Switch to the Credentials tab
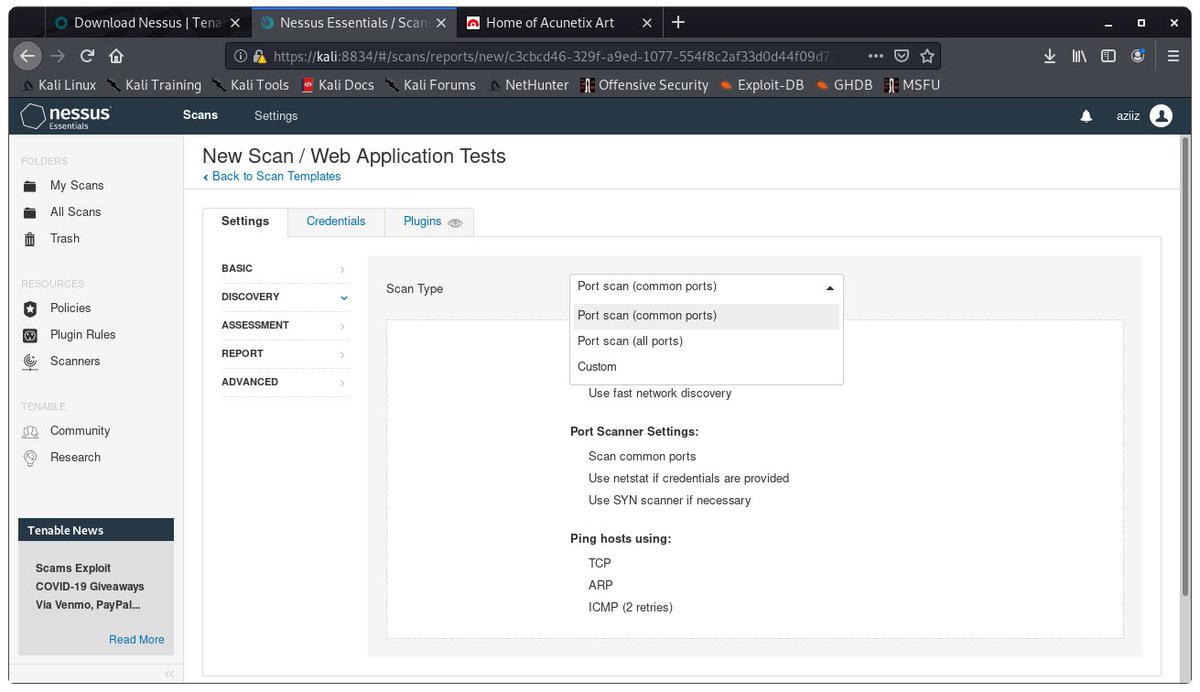This screenshot has height=692, width=1200. point(336,222)
